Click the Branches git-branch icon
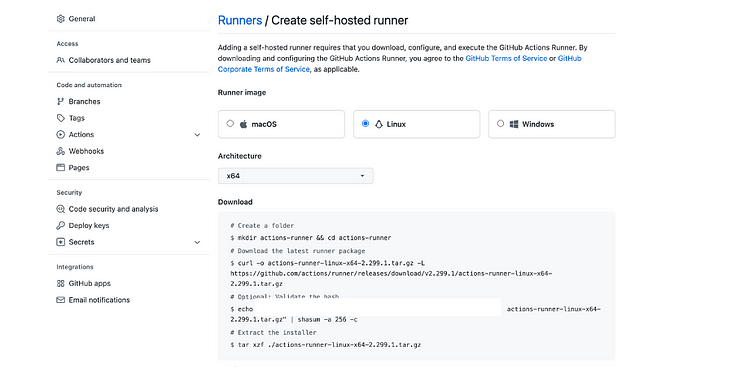This screenshot has width=736, height=368. tap(60, 101)
